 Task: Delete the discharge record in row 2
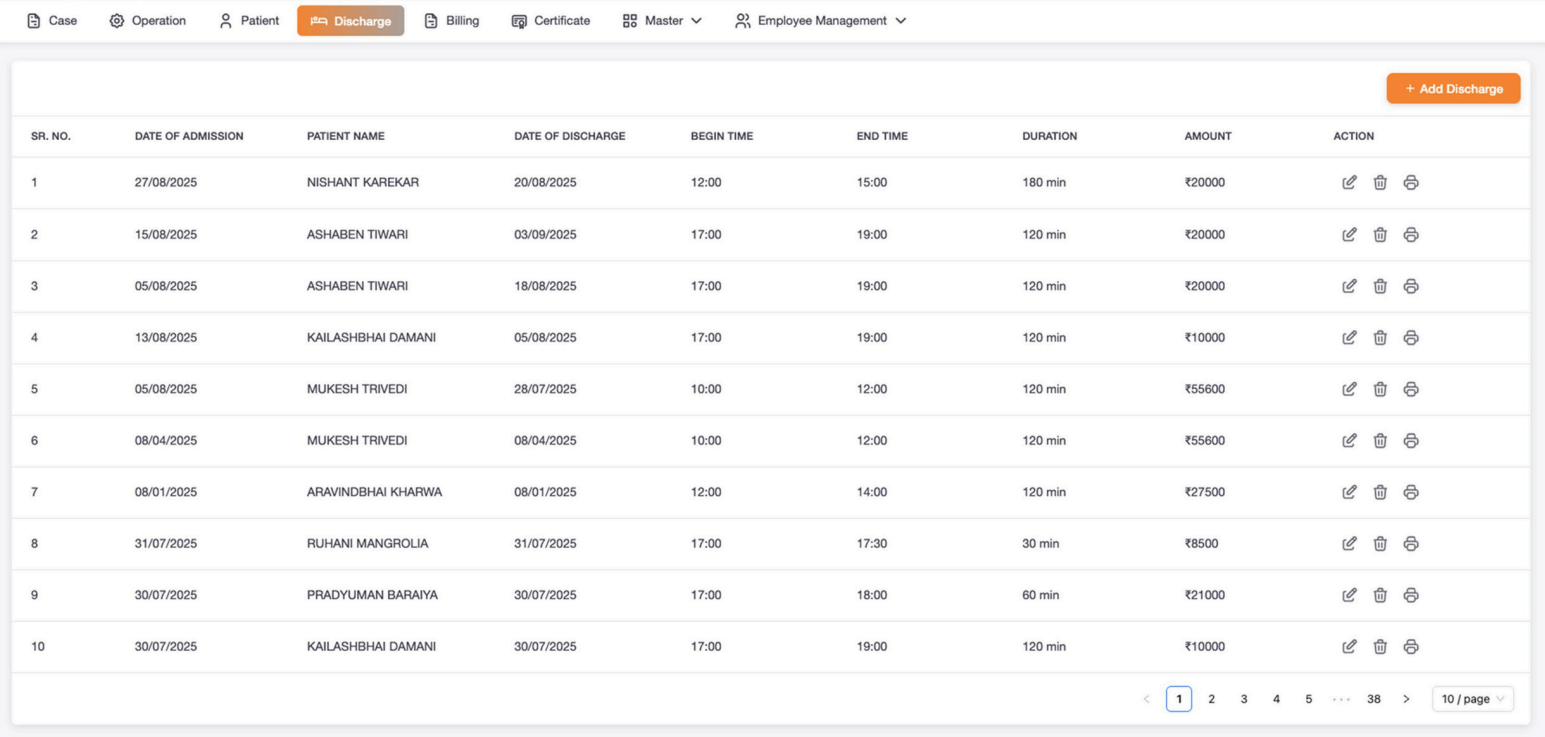tap(1380, 235)
